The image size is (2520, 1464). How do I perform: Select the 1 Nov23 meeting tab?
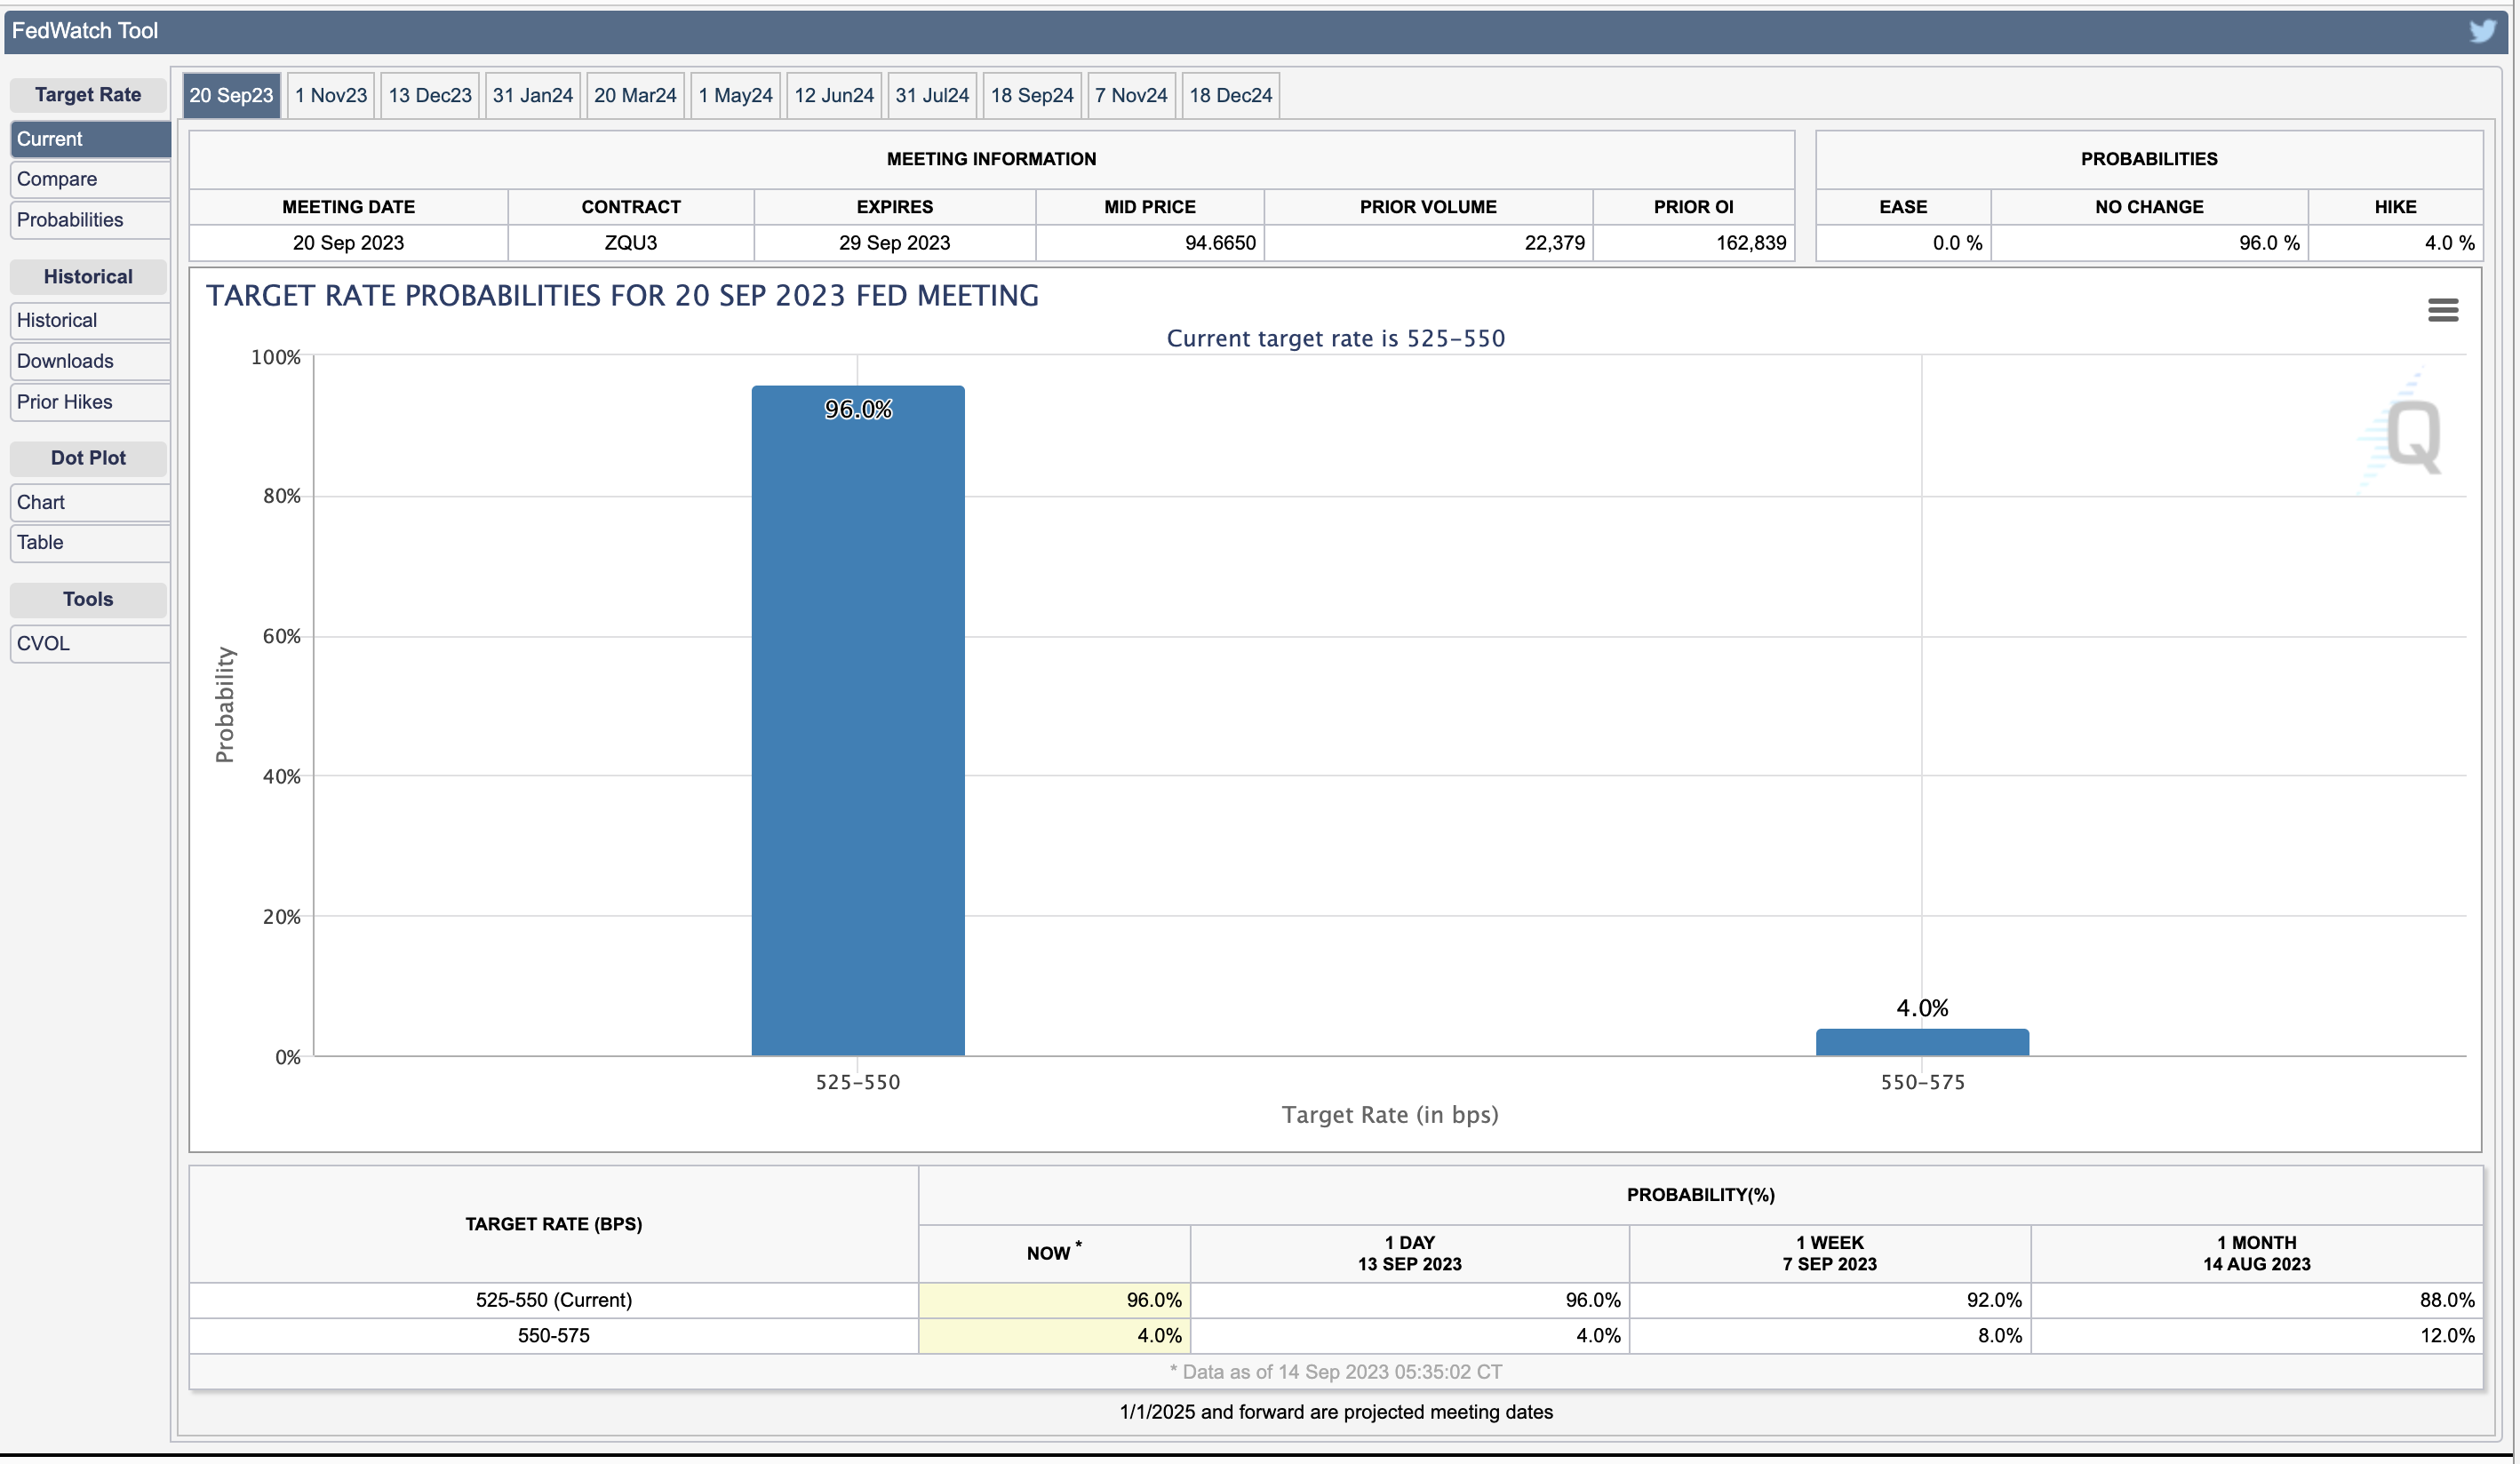(x=331, y=95)
